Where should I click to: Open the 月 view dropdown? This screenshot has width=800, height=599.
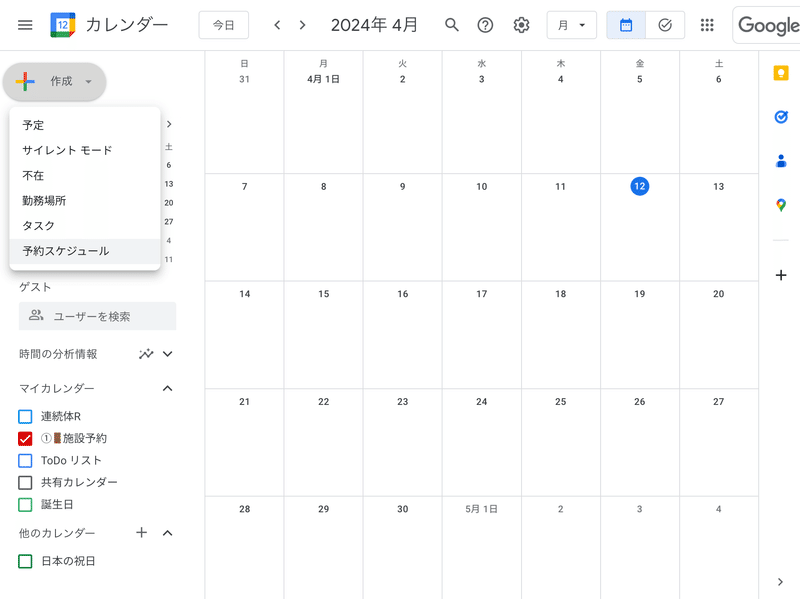[x=571, y=25]
